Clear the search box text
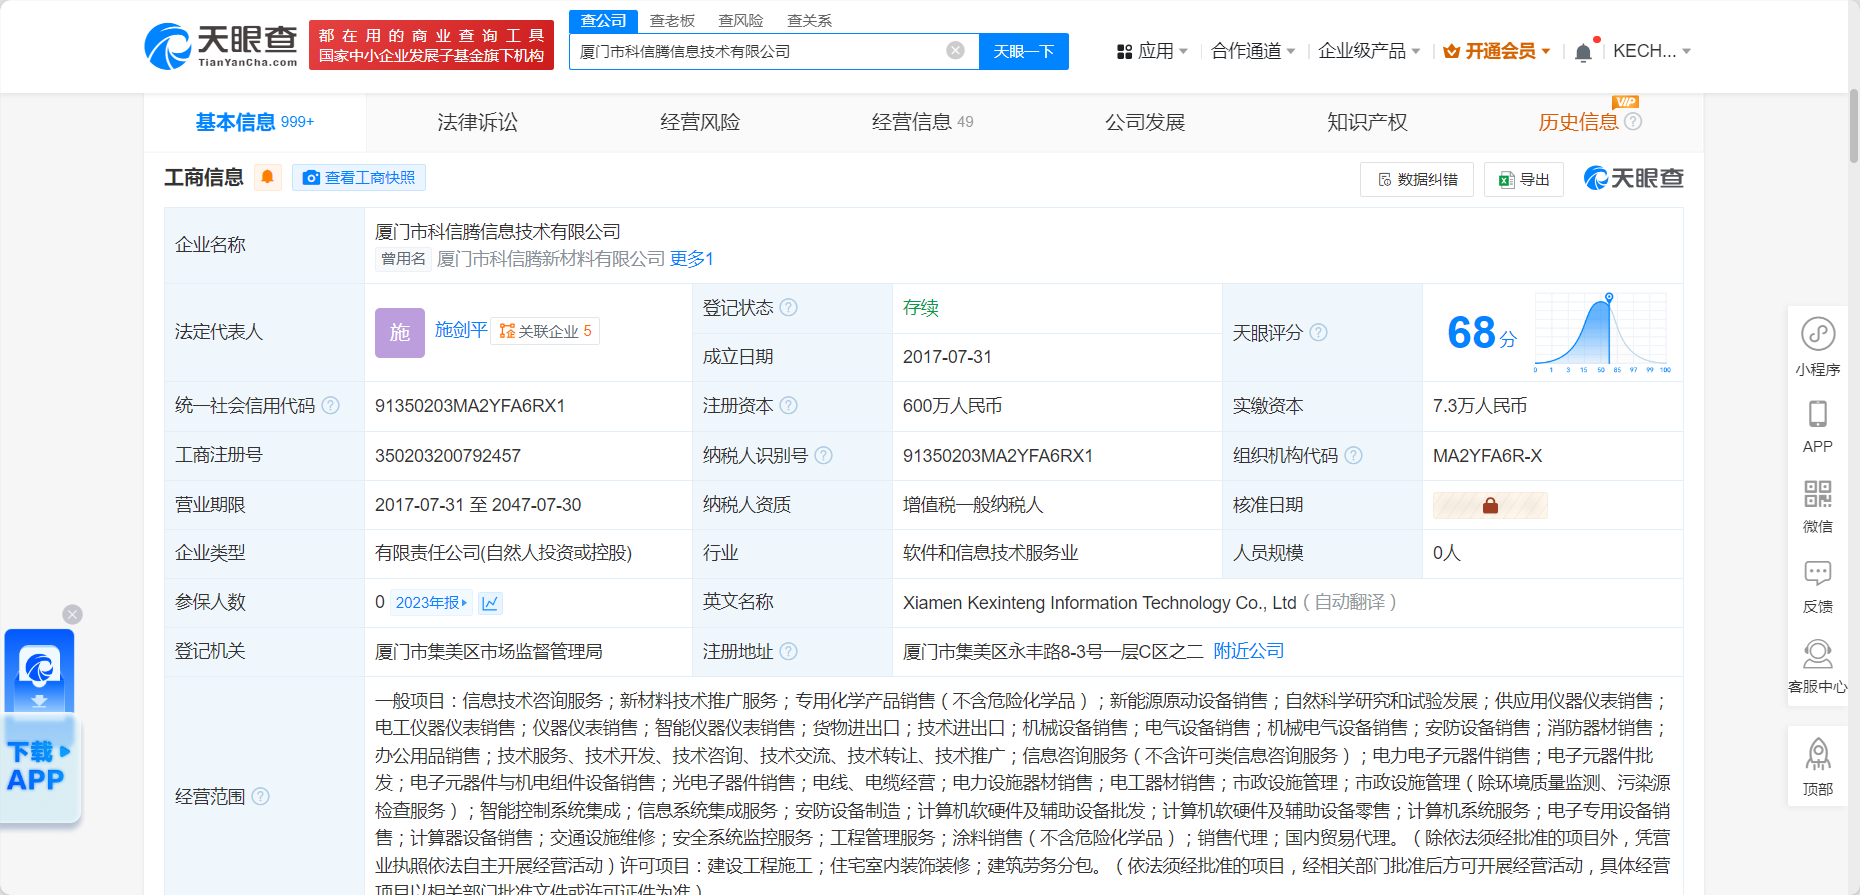The height and width of the screenshot is (895, 1860). point(955,51)
